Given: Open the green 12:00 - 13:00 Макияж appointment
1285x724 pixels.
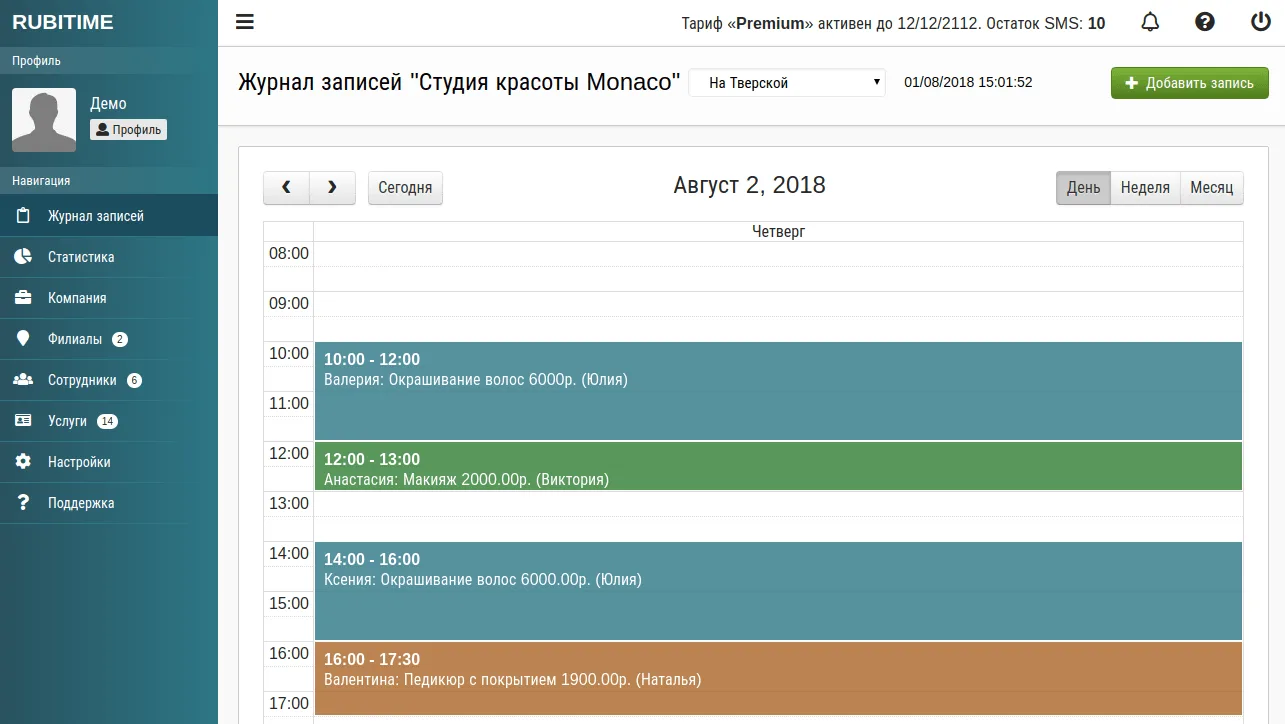Looking at the screenshot, I should point(778,466).
